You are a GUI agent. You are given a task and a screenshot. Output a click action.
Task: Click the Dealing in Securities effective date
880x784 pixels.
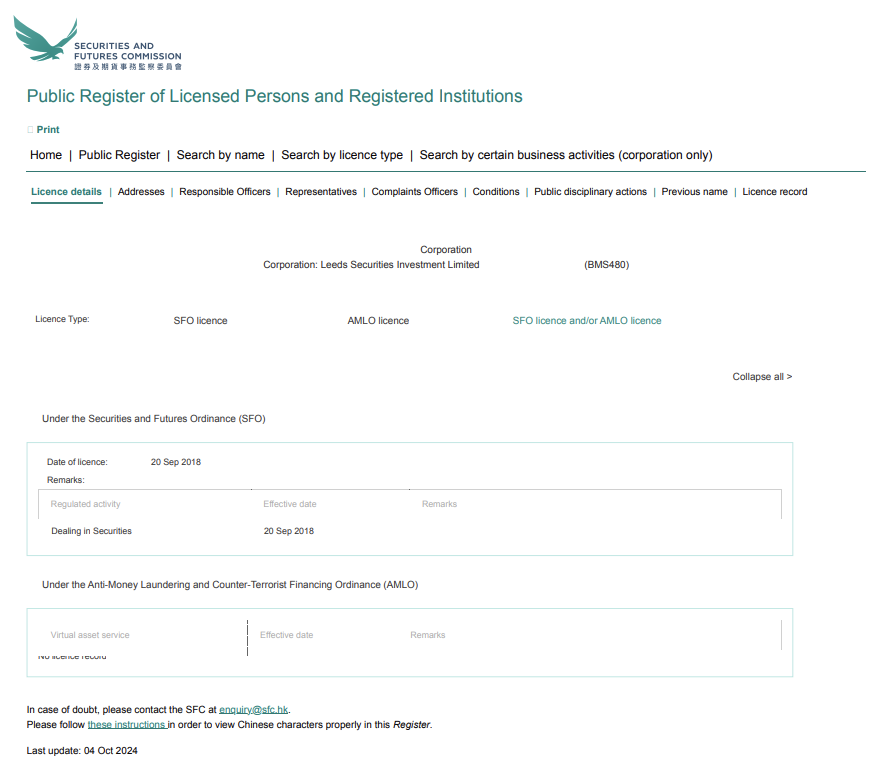tap(288, 531)
